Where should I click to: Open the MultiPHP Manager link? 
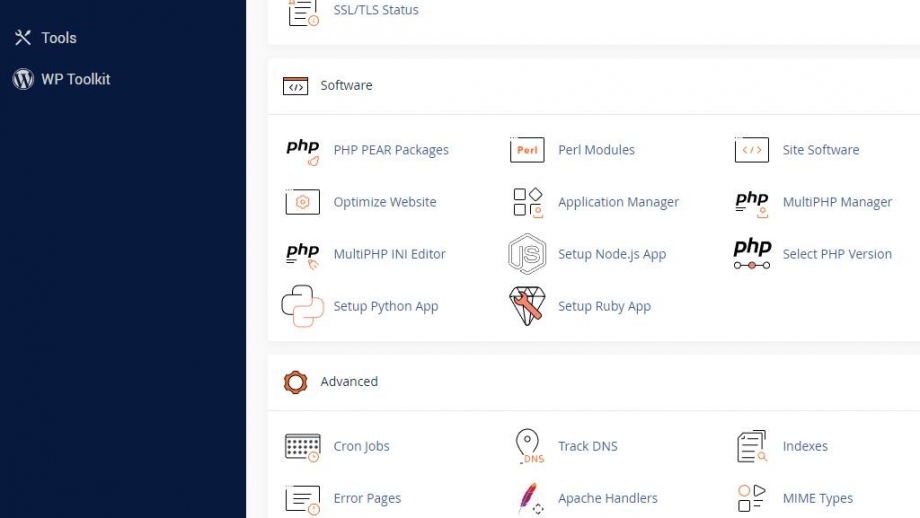(837, 202)
